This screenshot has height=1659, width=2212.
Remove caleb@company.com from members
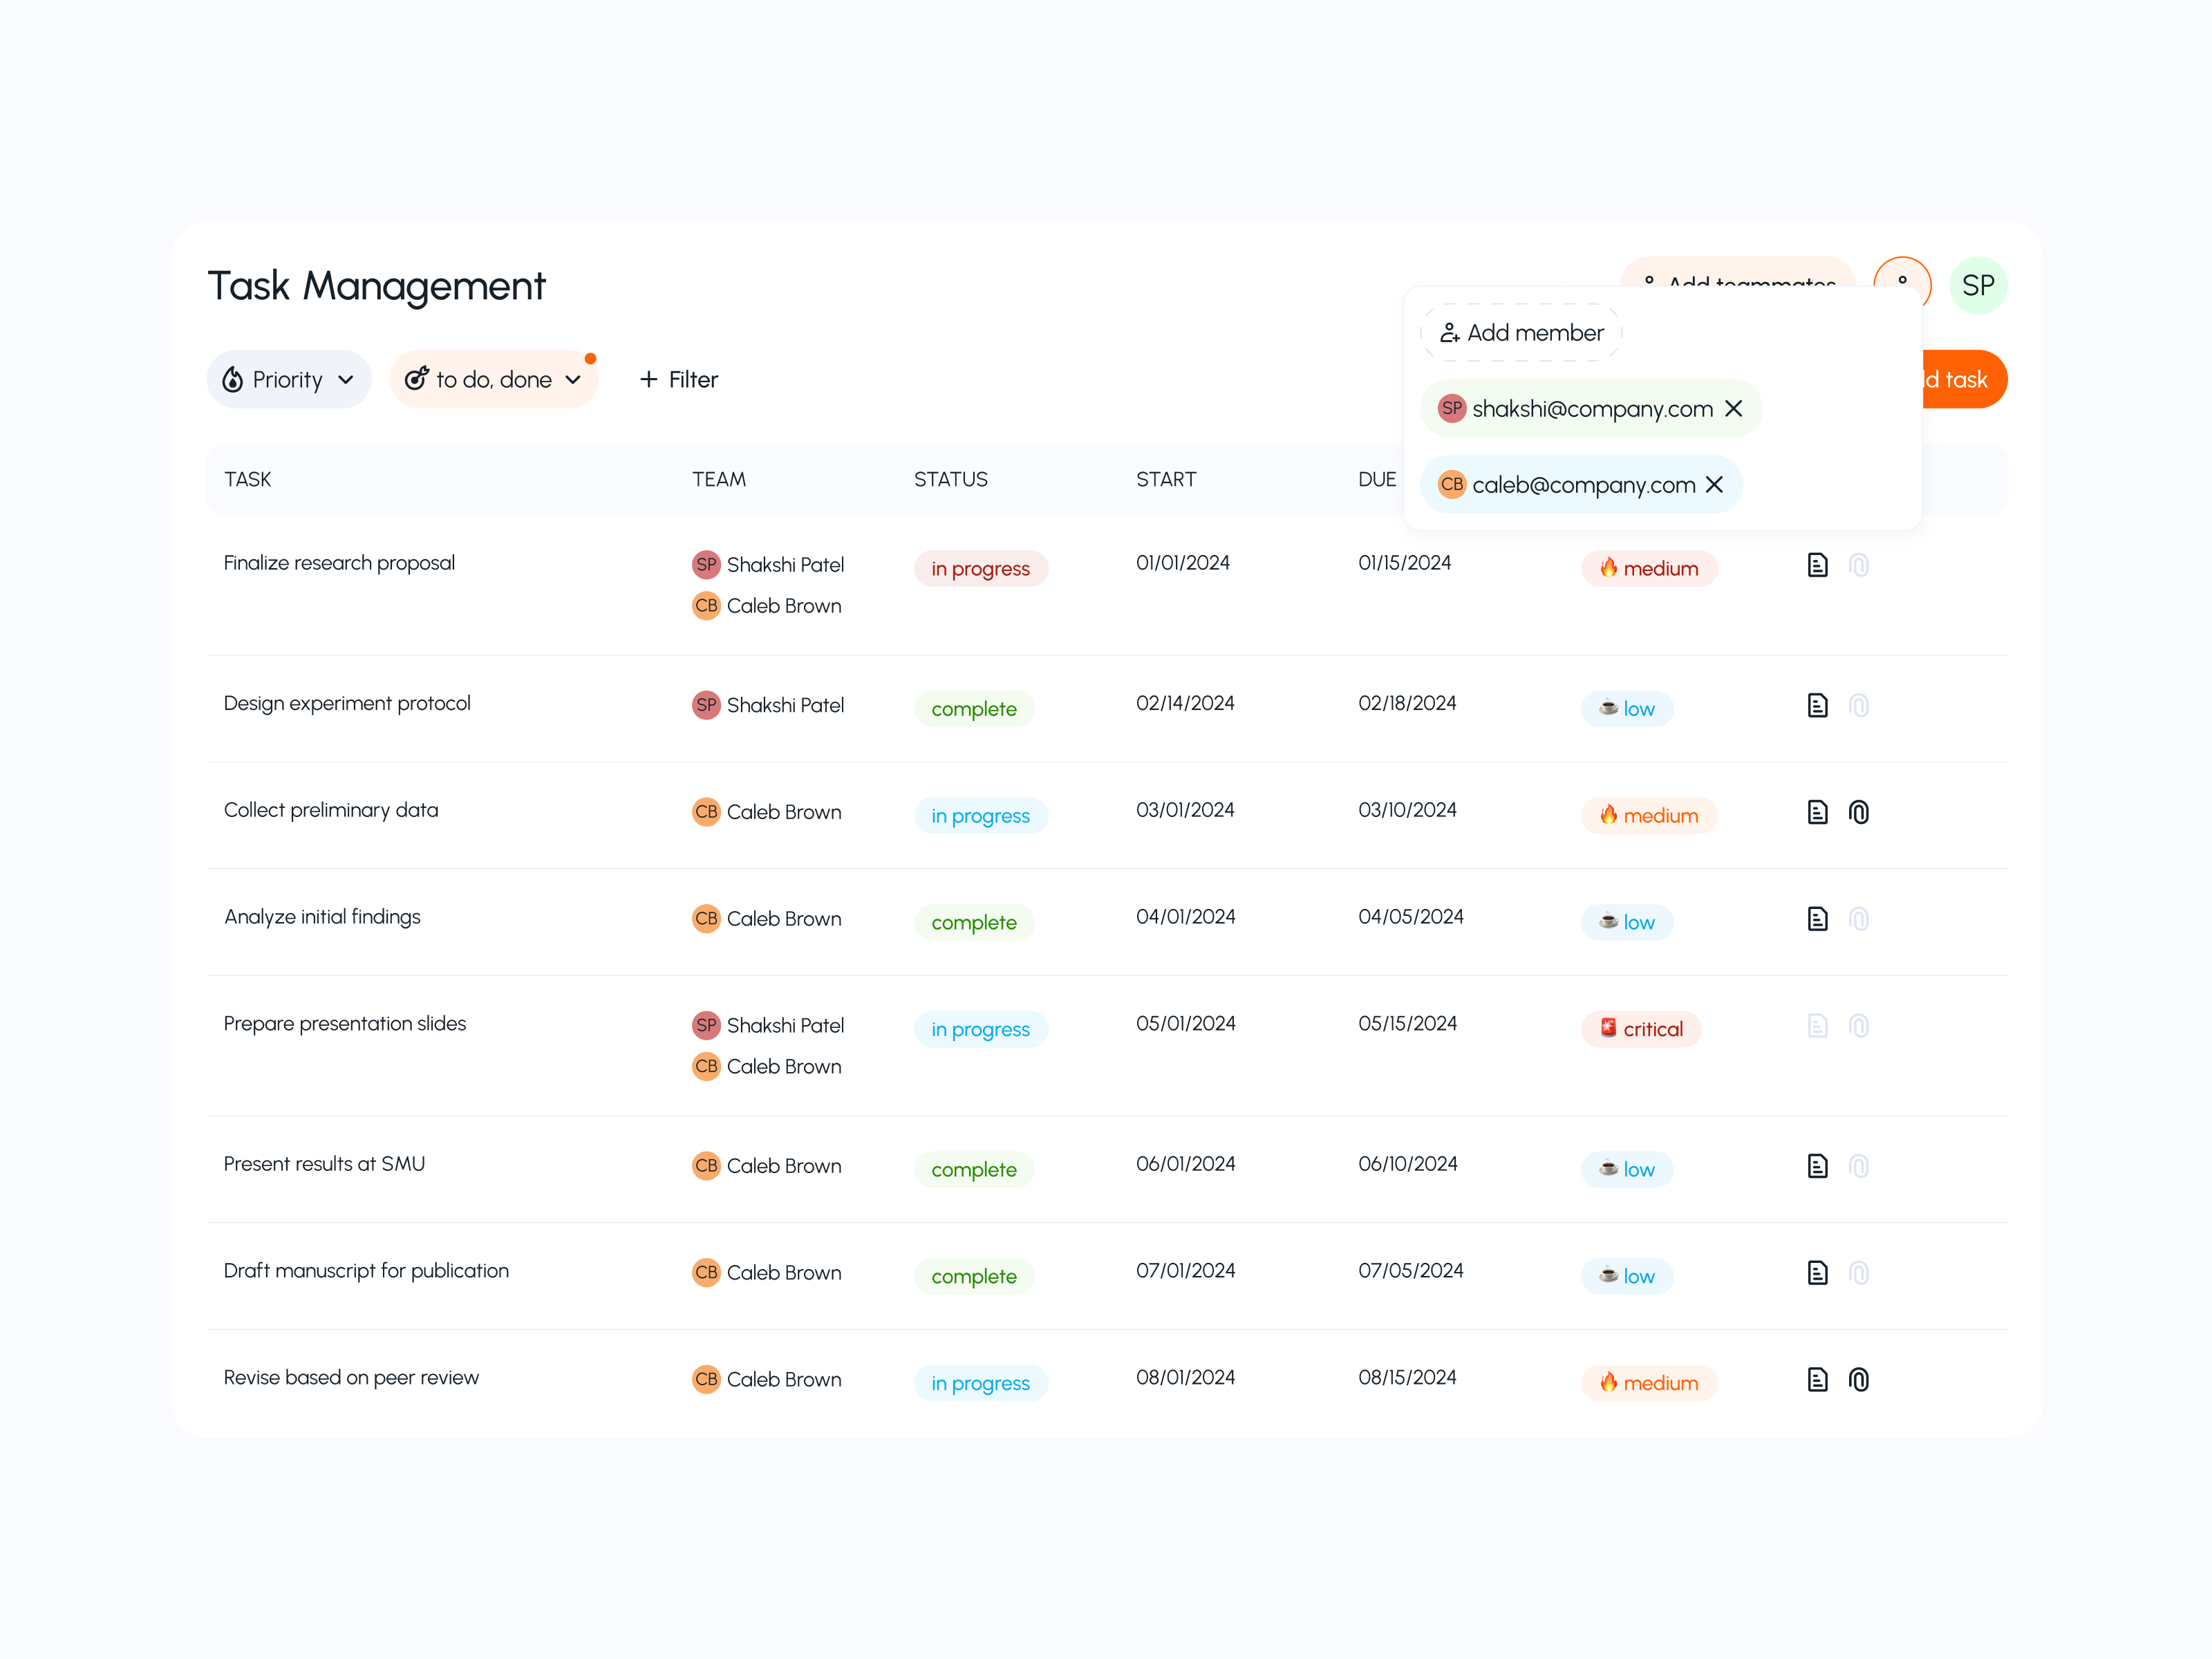(1714, 484)
